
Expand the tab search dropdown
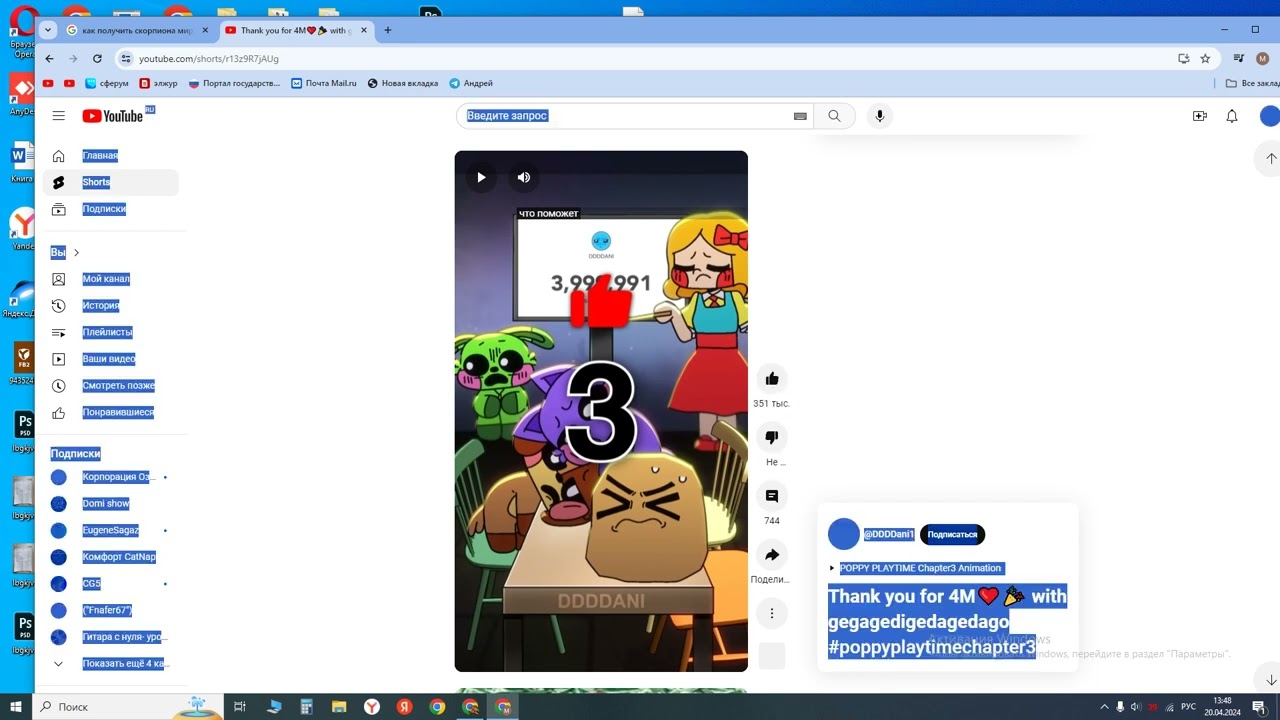coord(47,30)
